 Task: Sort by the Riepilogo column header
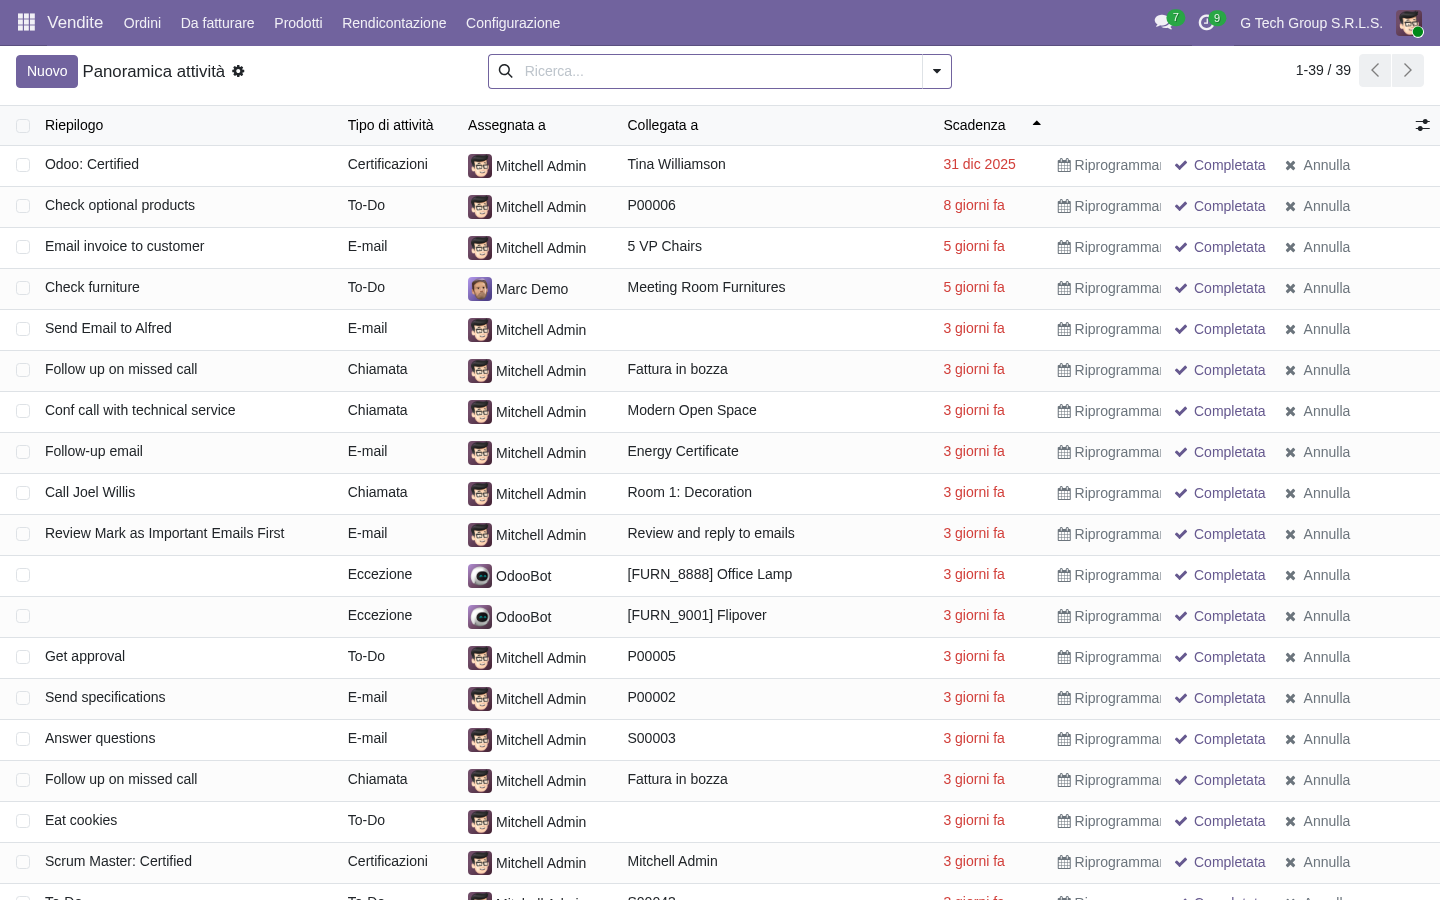click(x=74, y=125)
